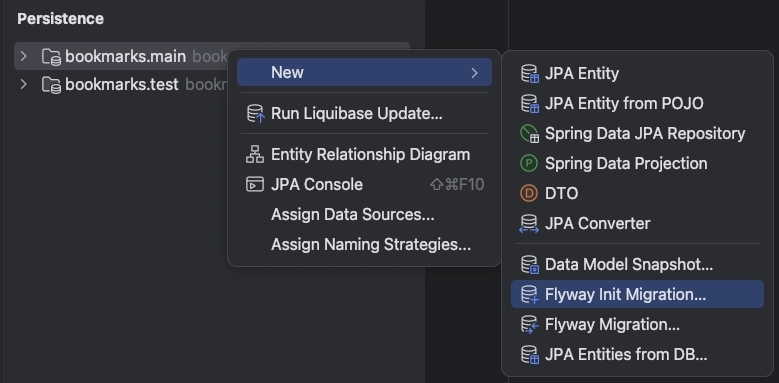This screenshot has width=779, height=383.
Task: Click the Spring Data JPA Repository icon
Action: click(x=530, y=134)
